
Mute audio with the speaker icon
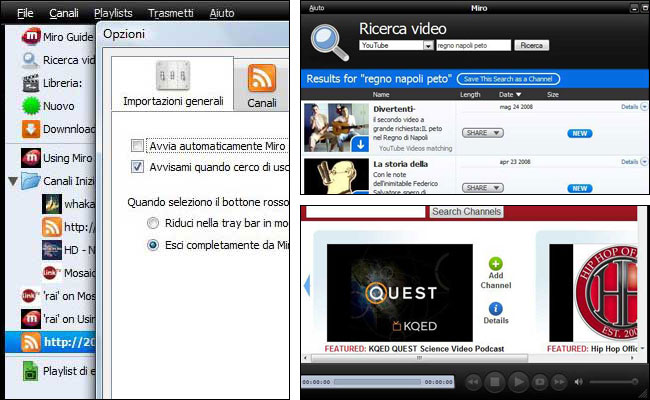pos(578,381)
